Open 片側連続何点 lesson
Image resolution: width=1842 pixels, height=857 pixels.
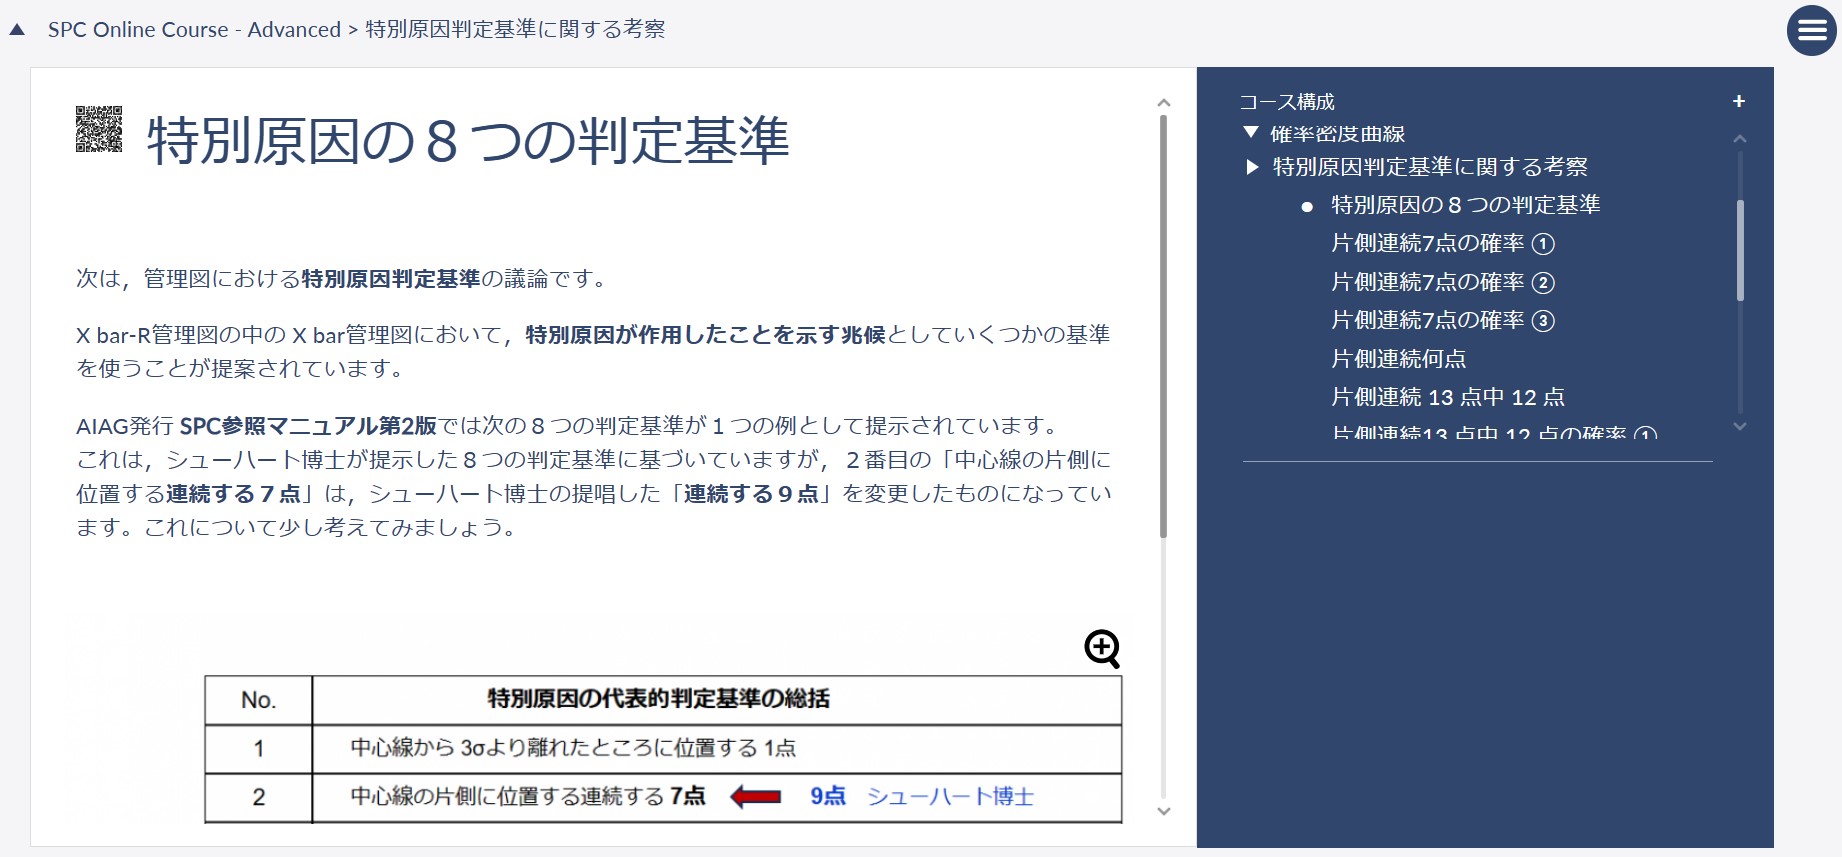coord(1398,359)
